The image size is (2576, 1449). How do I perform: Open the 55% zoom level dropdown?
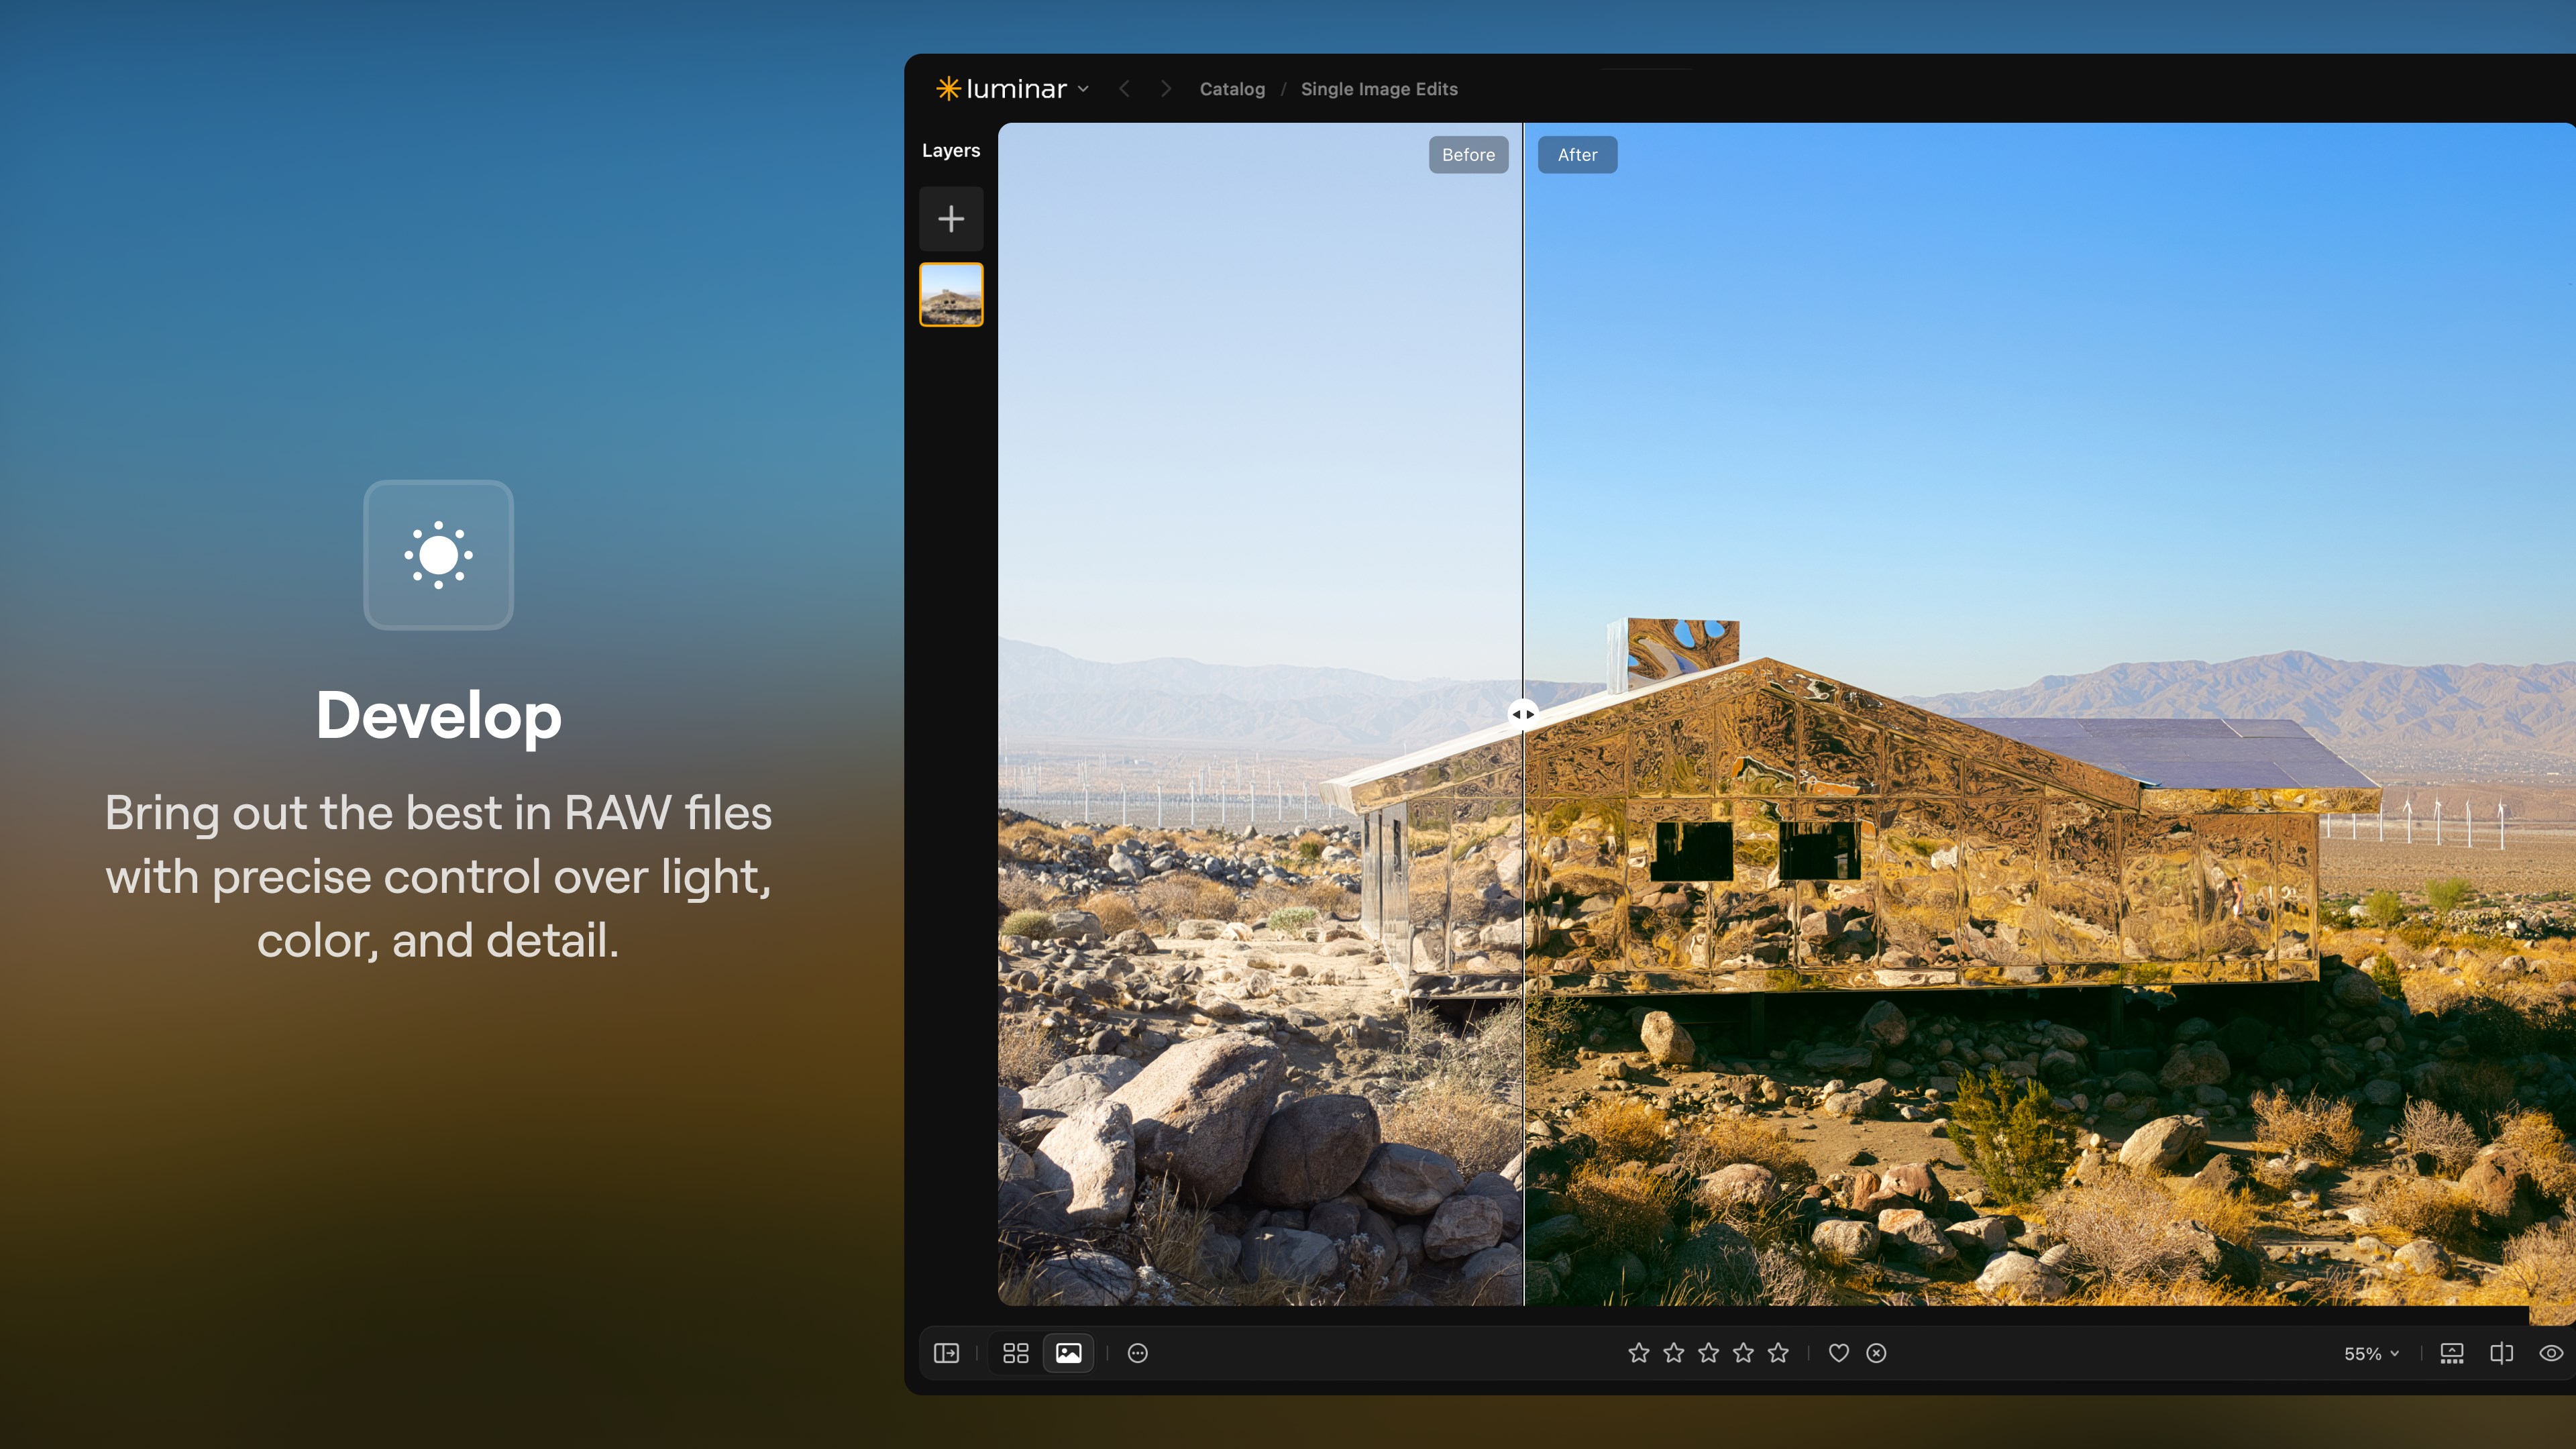pyautogui.click(x=2371, y=1354)
